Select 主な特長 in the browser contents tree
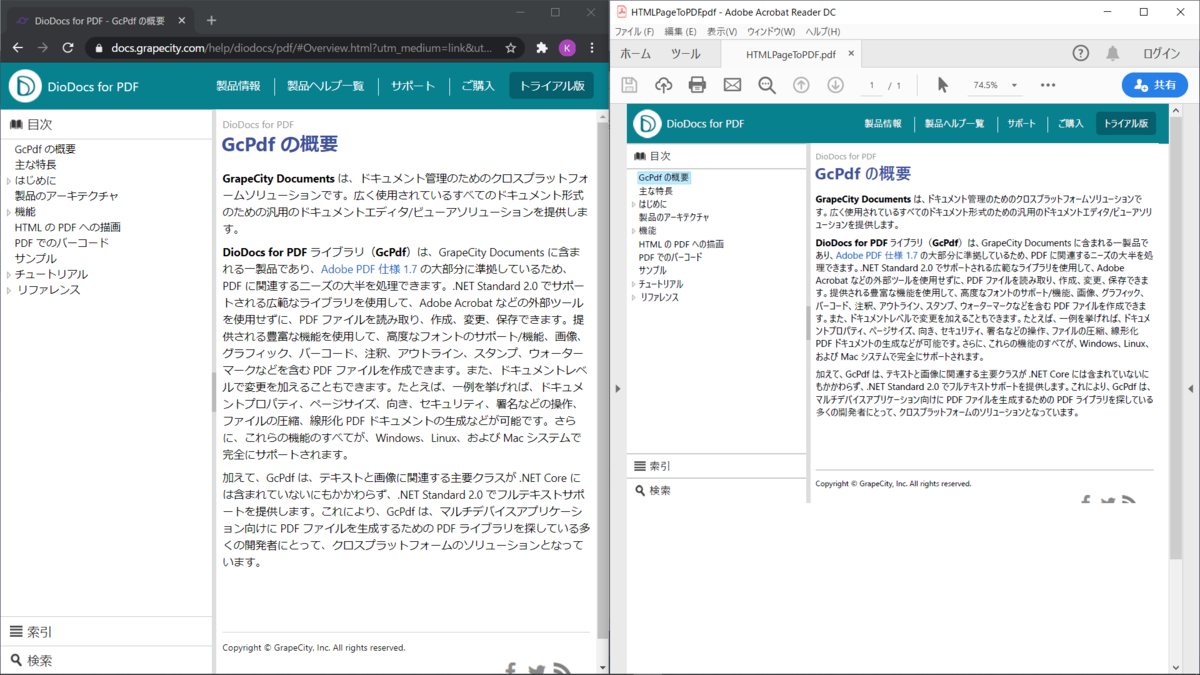This screenshot has height=675, width=1200. tap(35, 165)
